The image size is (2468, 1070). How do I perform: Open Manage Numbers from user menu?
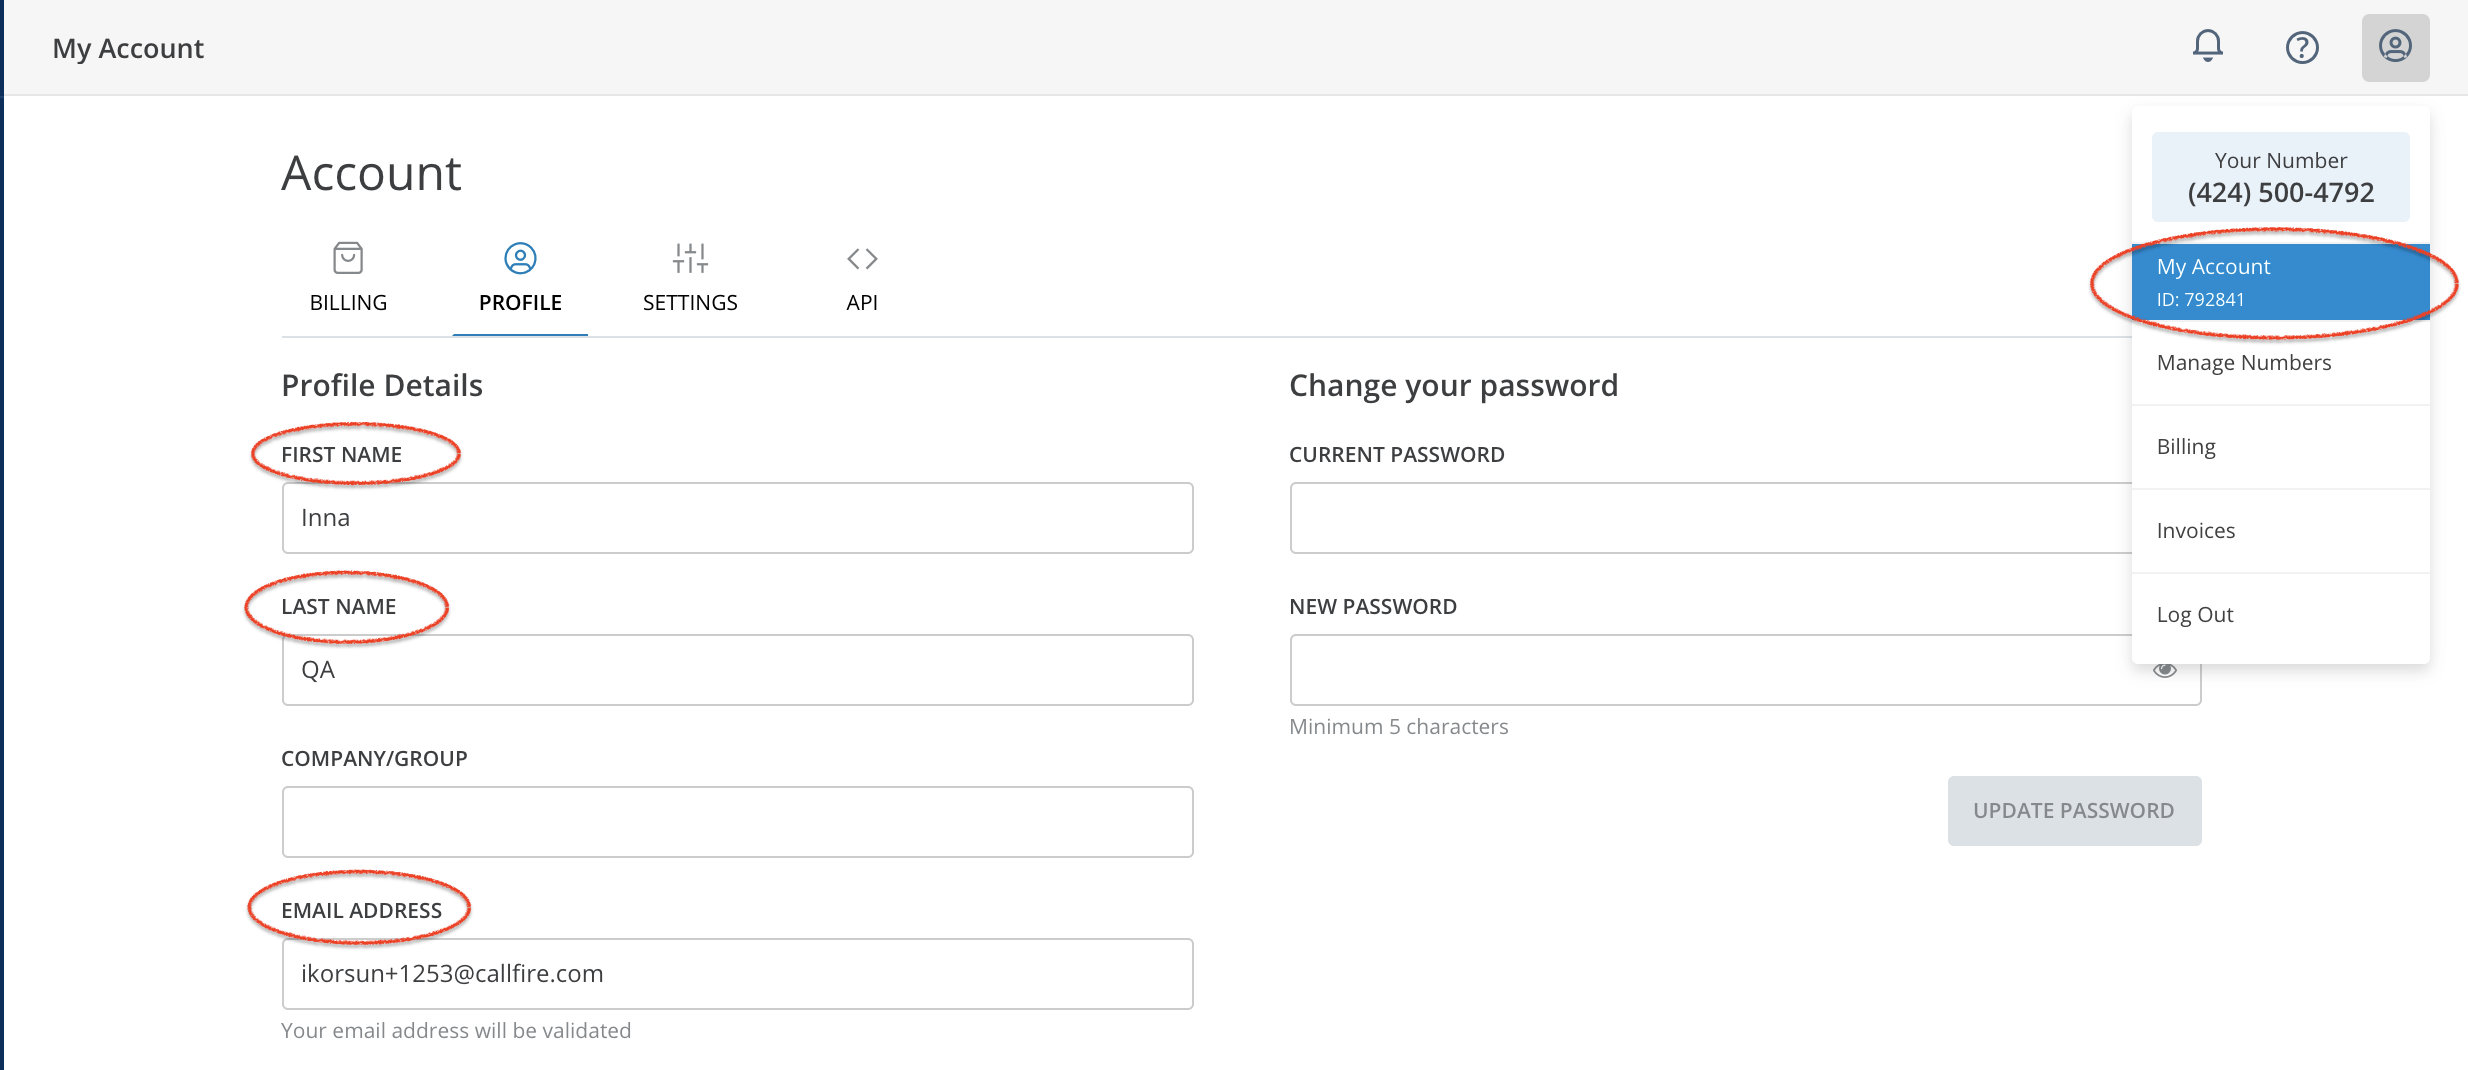click(2244, 363)
